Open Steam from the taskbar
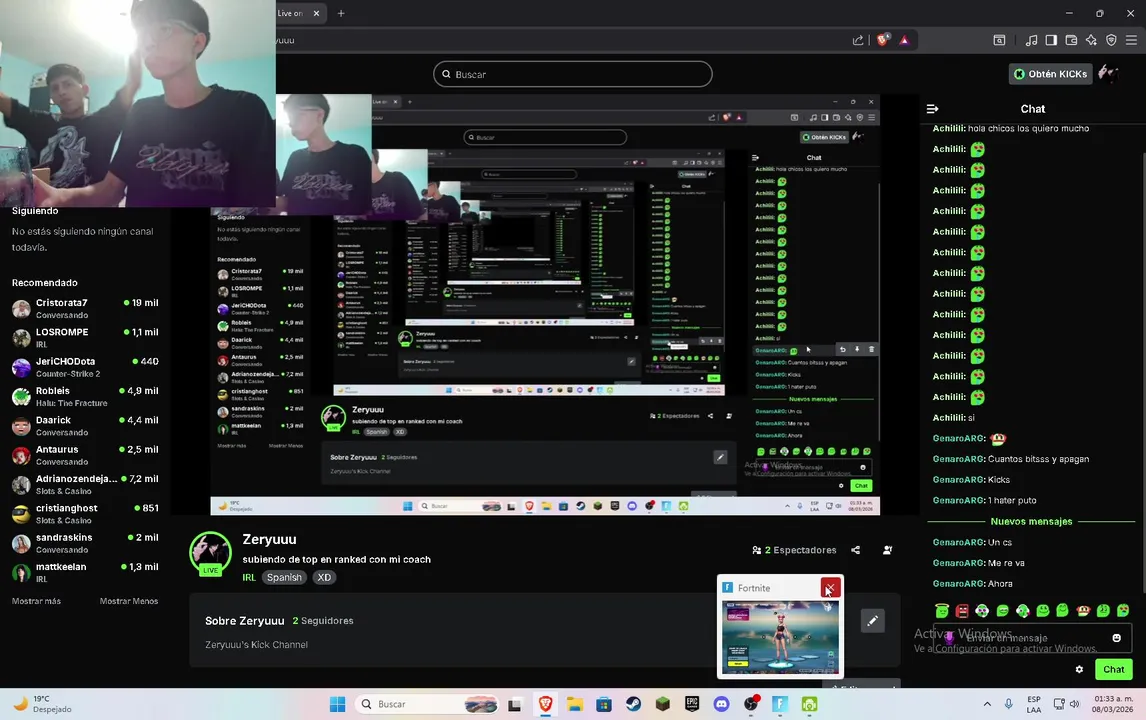The image size is (1146, 720). pyautogui.click(x=633, y=704)
